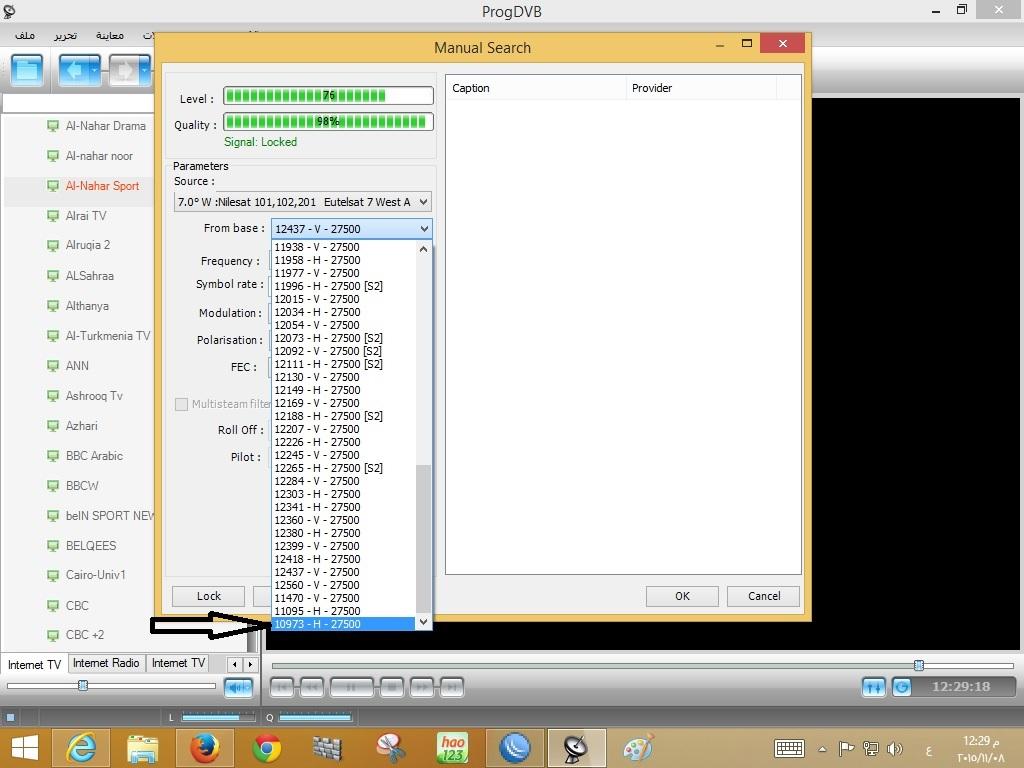Image resolution: width=1024 pixels, height=768 pixels.
Task: Click the playback seek slider handle
Action: (x=919, y=665)
